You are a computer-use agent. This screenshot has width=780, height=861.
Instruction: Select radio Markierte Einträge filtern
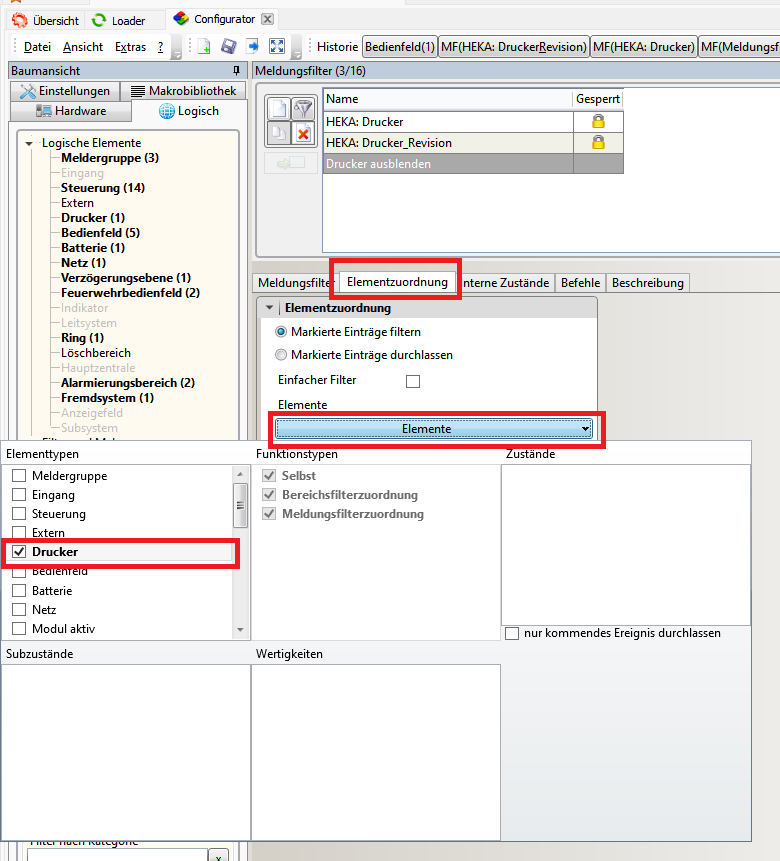click(x=281, y=332)
